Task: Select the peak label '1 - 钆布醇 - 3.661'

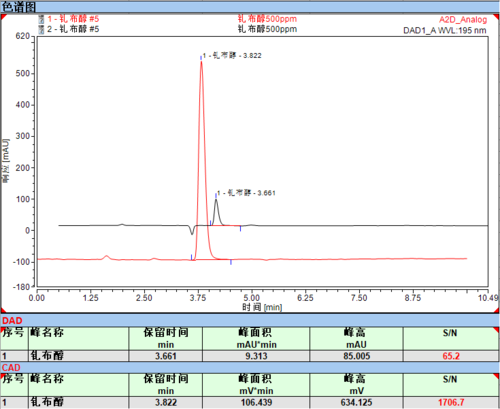Action: pyautogui.click(x=246, y=193)
